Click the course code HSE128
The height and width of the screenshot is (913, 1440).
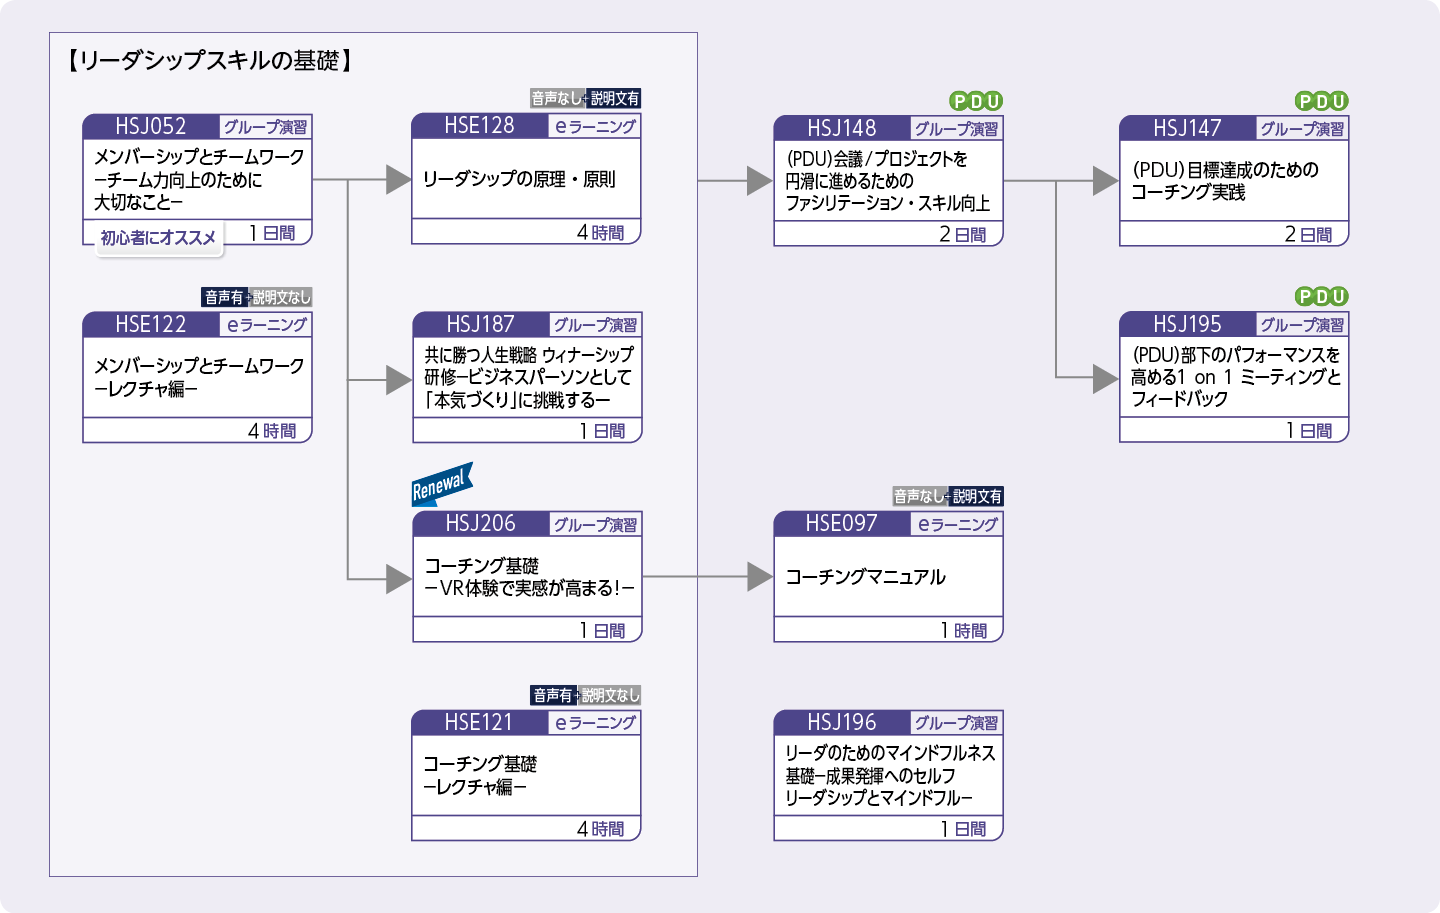(479, 125)
